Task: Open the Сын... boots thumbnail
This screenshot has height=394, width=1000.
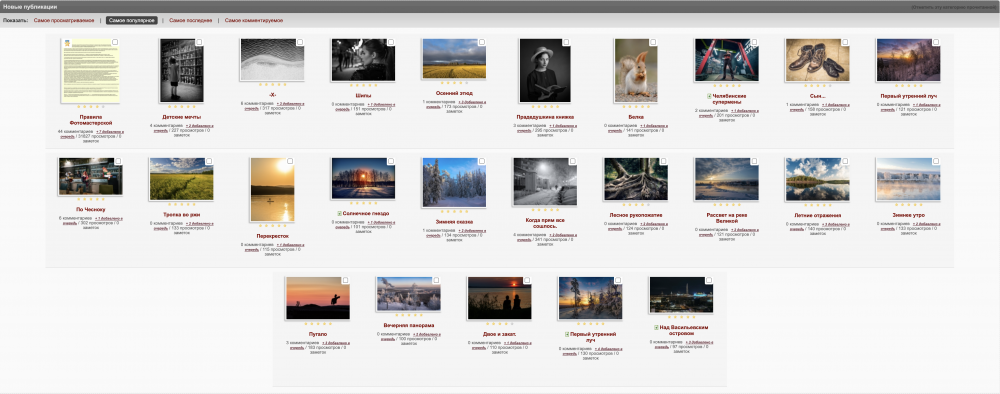Action: pyautogui.click(x=817, y=60)
